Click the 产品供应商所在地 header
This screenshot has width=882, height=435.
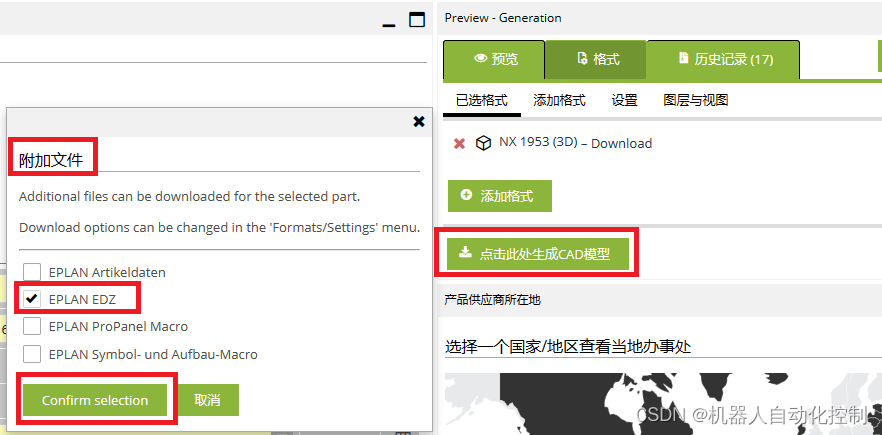(492, 300)
